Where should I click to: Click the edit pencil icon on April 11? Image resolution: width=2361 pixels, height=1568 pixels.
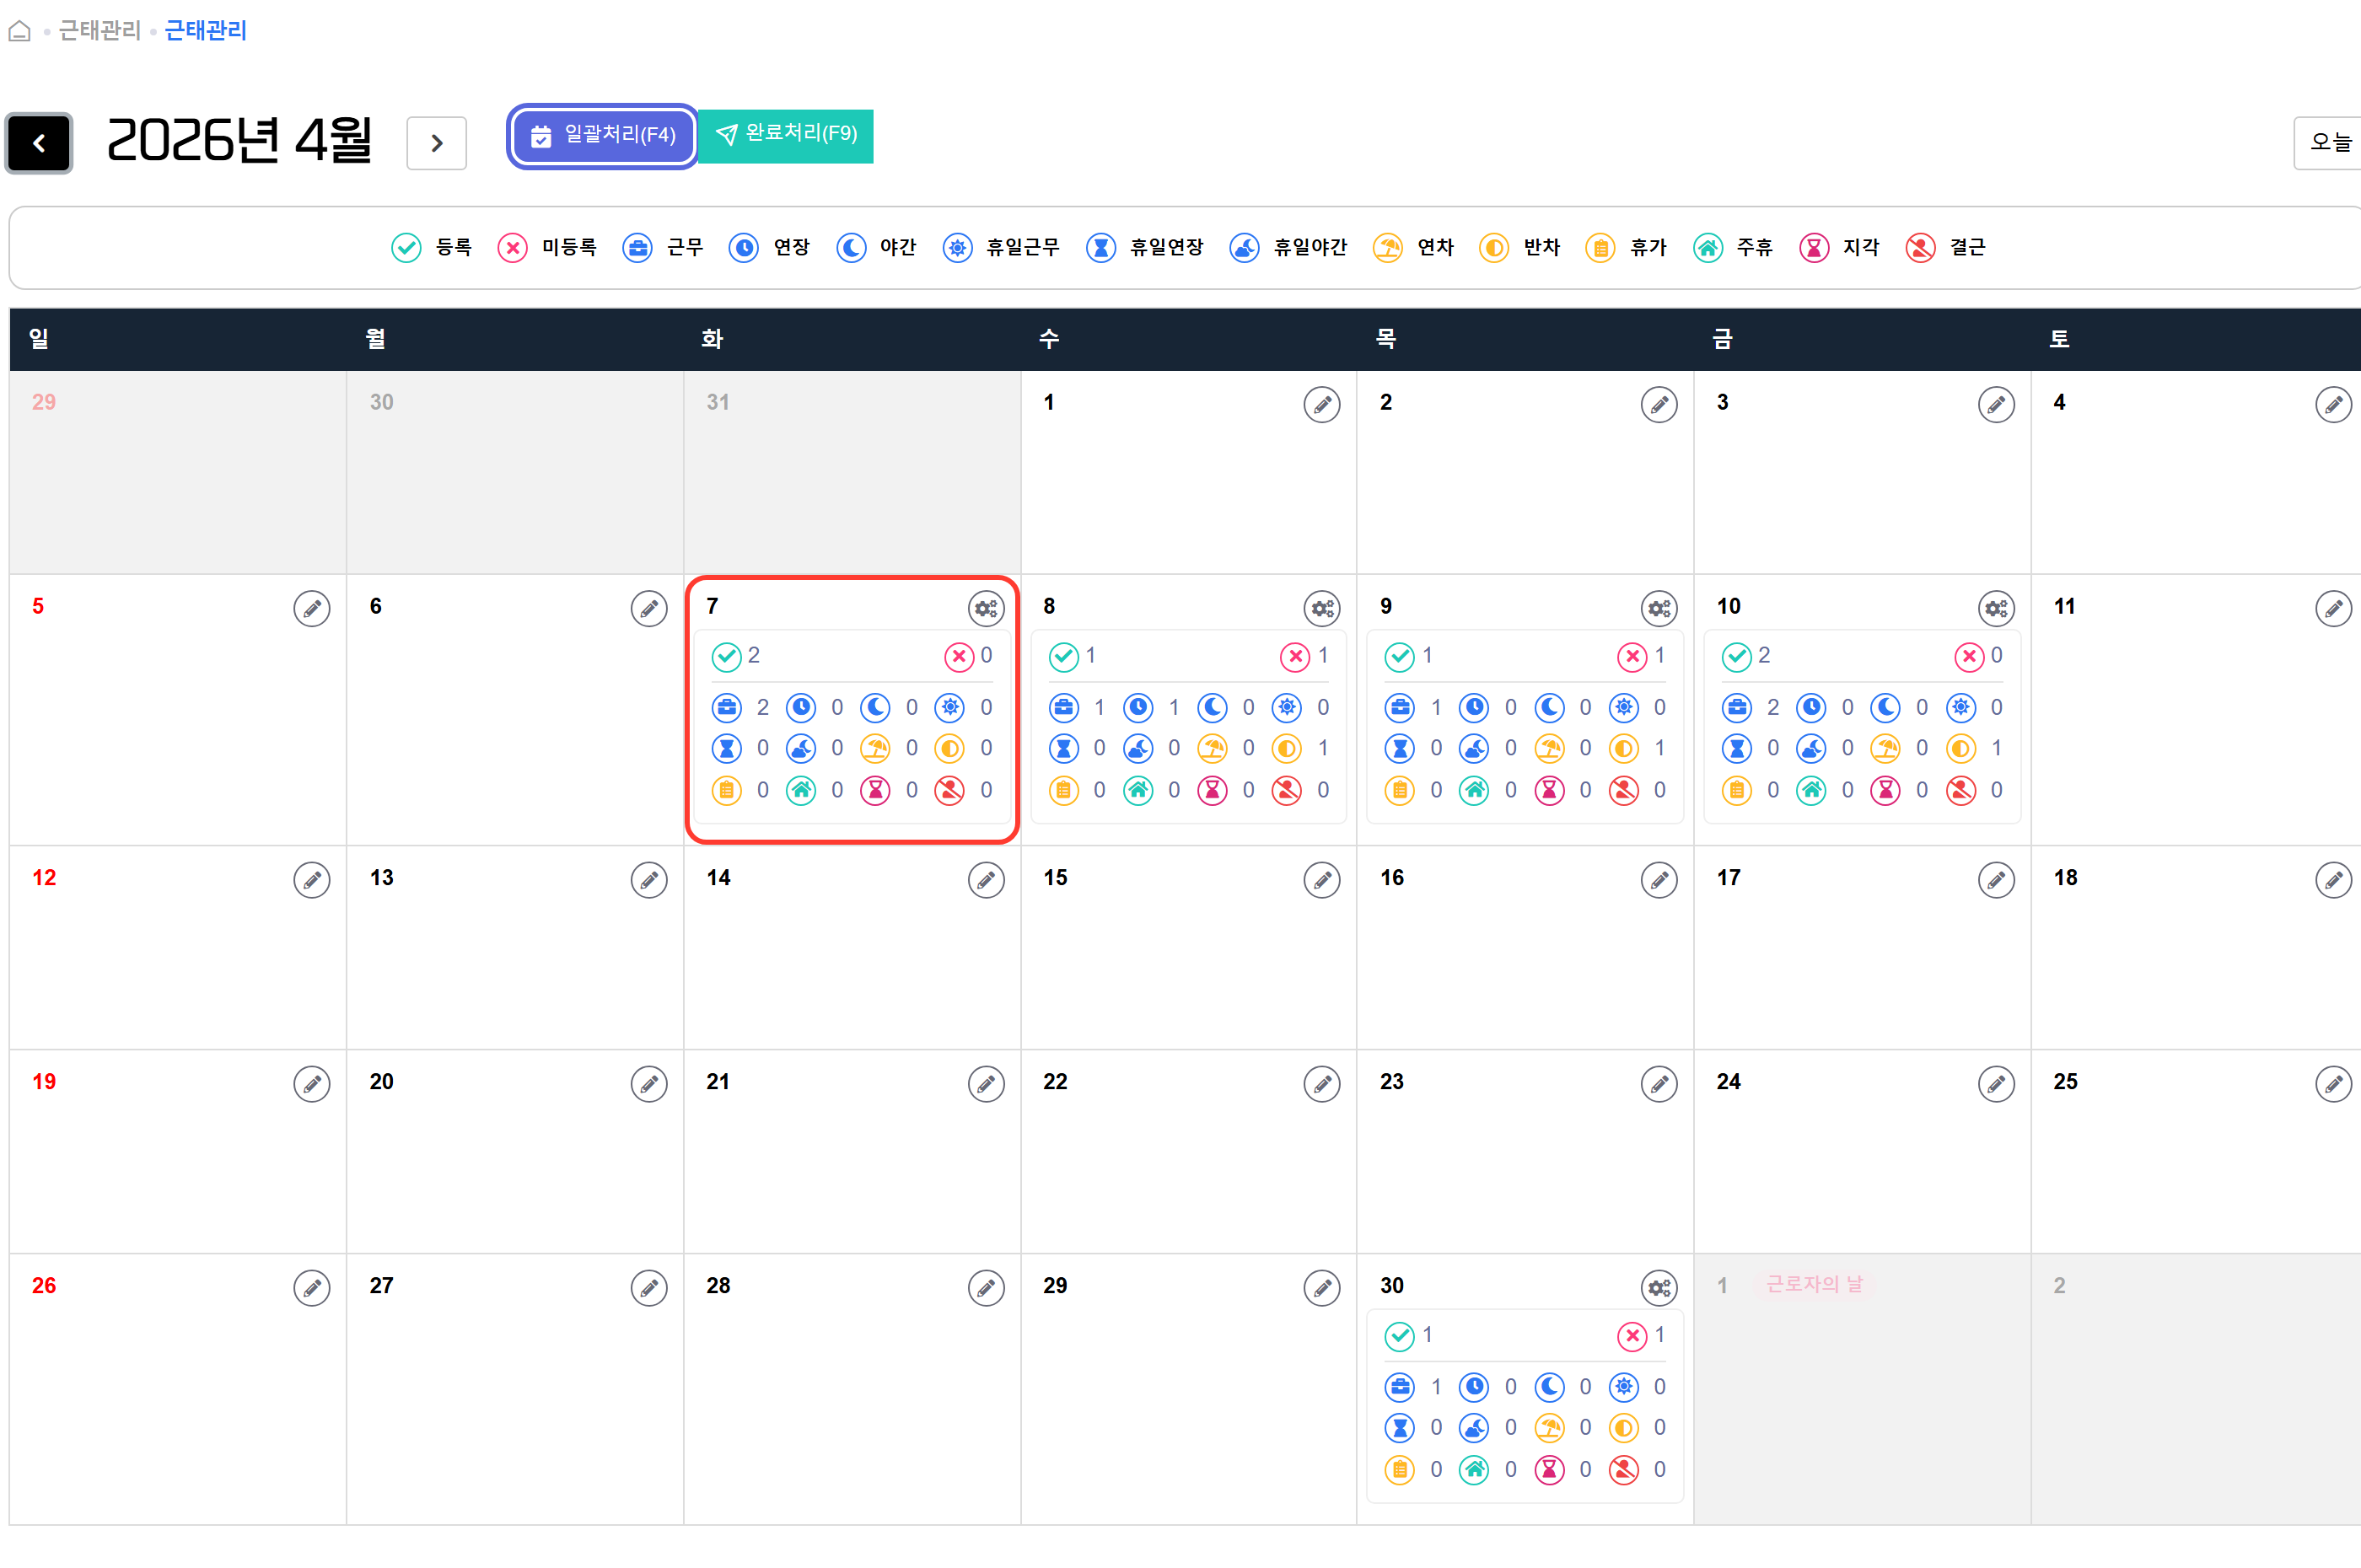tap(2333, 608)
